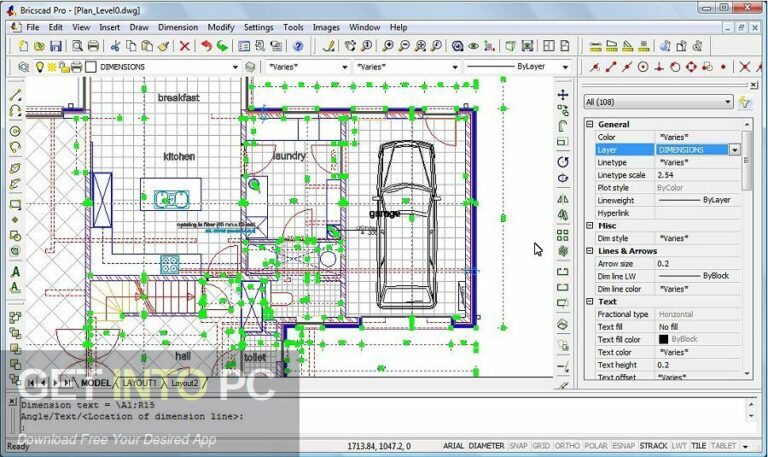Select the Array tool grid icon
The height and width of the screenshot is (457, 768).
(x=563, y=235)
